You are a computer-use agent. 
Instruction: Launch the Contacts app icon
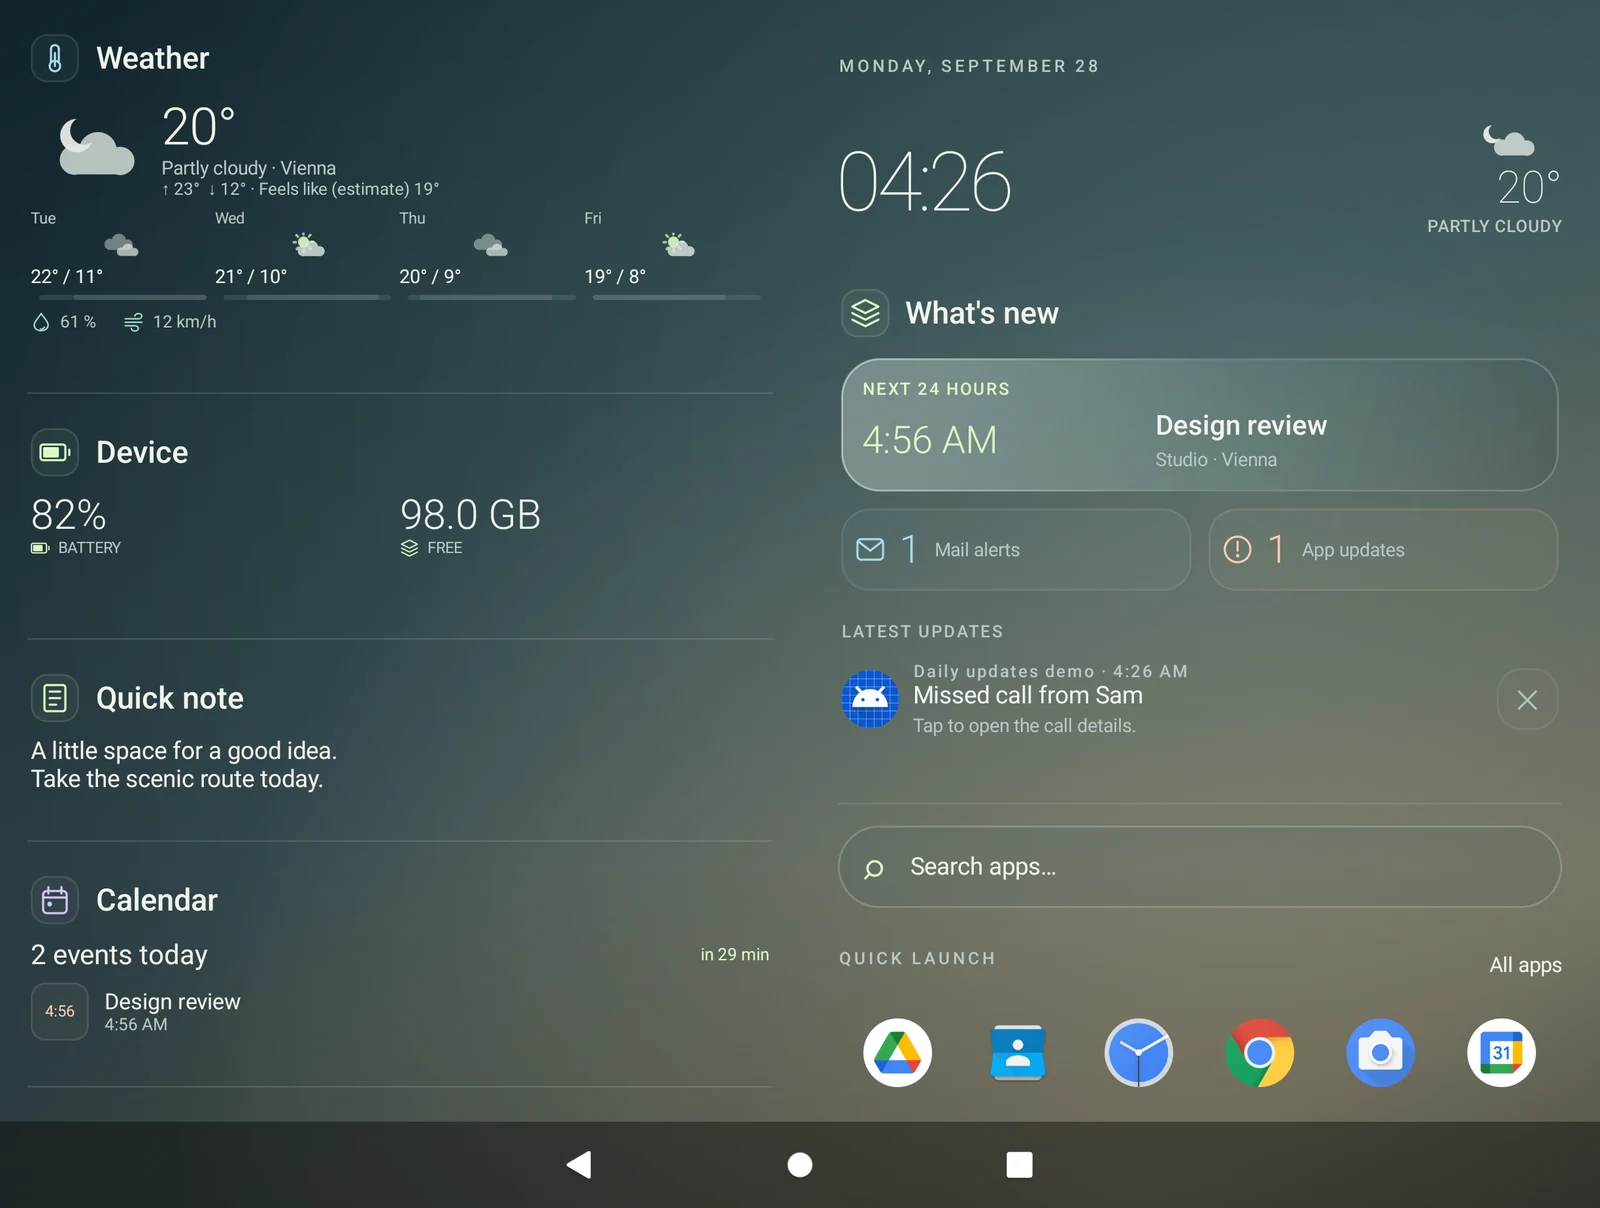tap(1018, 1053)
